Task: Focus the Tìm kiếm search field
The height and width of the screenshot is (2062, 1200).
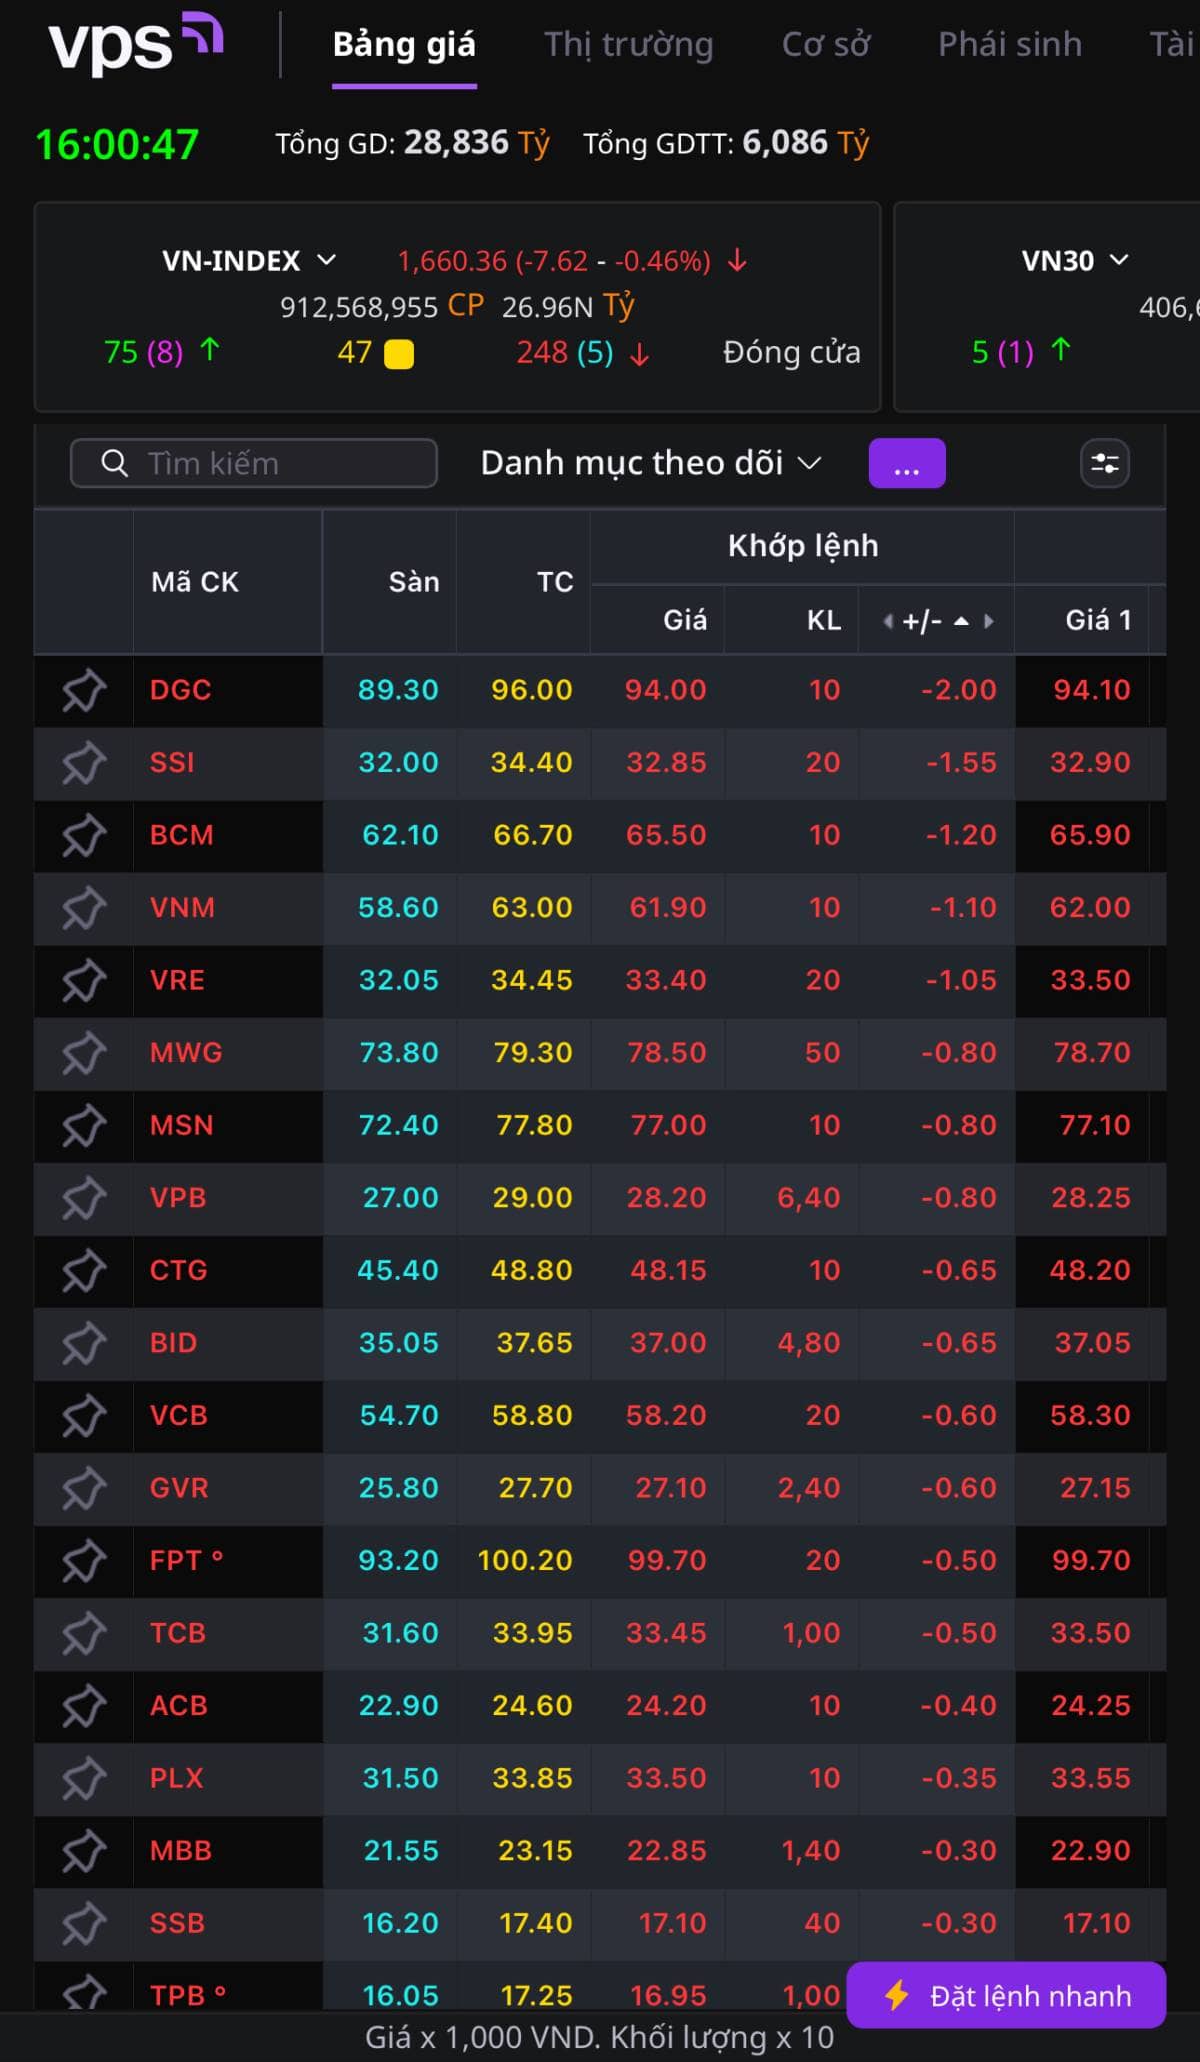Action: [254, 463]
